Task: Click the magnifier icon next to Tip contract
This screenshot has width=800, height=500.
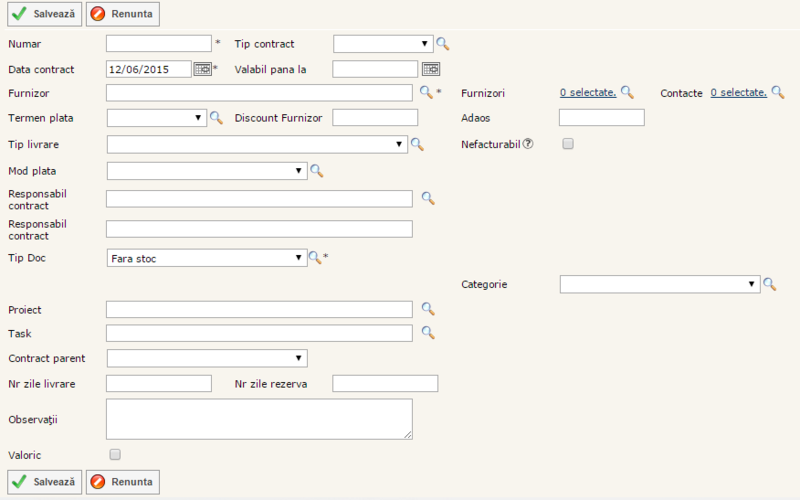Action: 443,44
